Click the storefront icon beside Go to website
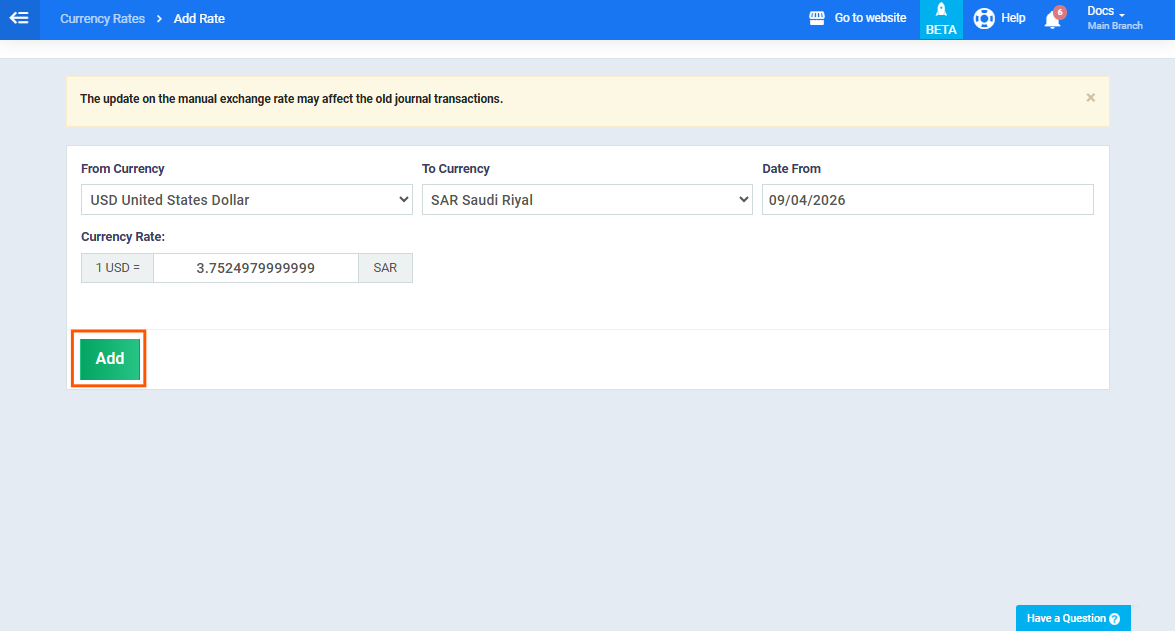 click(x=817, y=18)
